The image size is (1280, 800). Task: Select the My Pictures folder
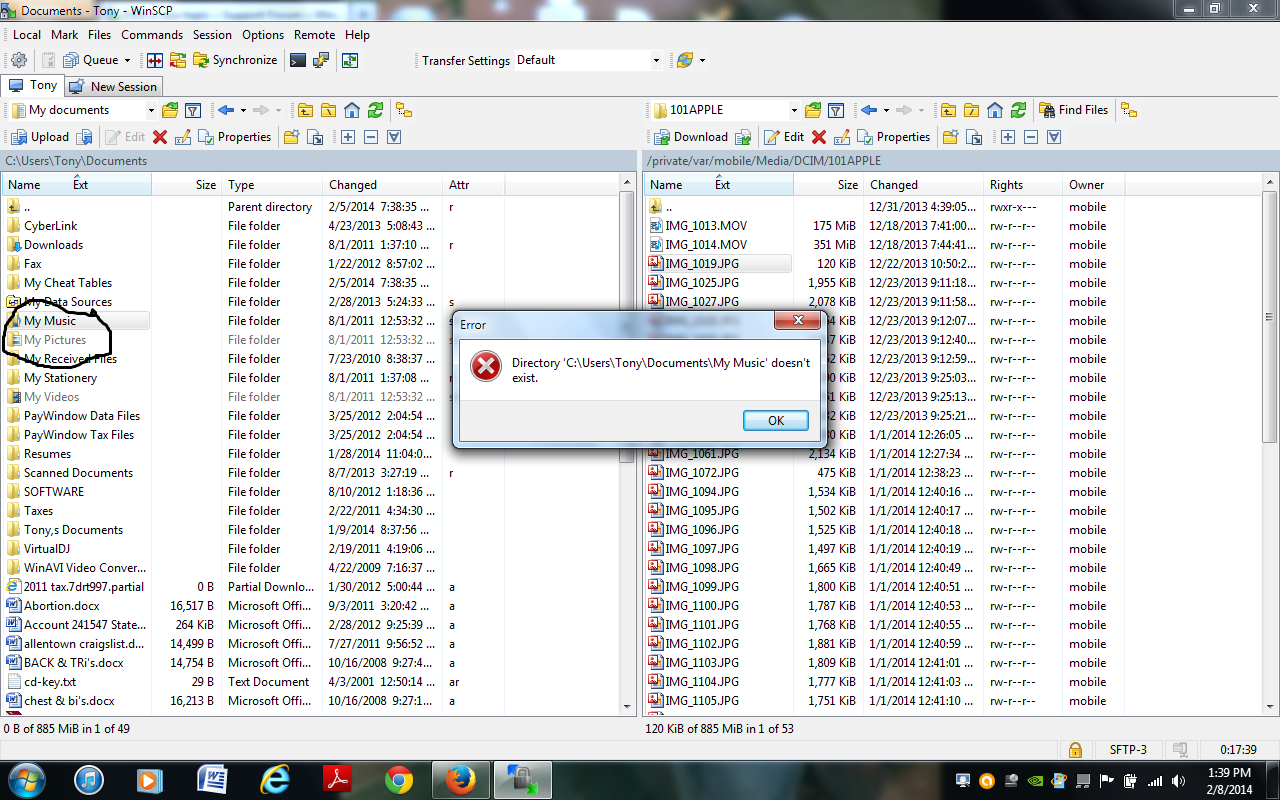click(57, 339)
